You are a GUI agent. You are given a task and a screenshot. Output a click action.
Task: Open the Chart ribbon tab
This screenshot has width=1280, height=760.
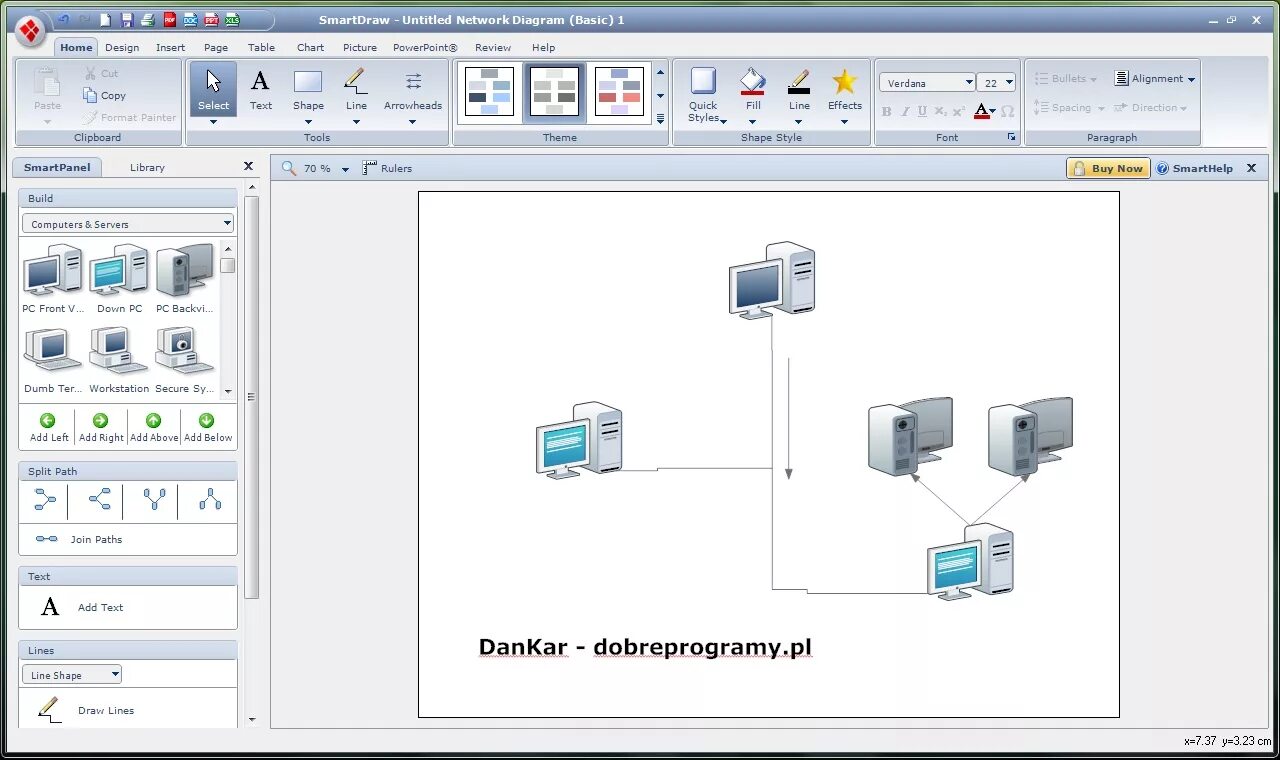310,47
